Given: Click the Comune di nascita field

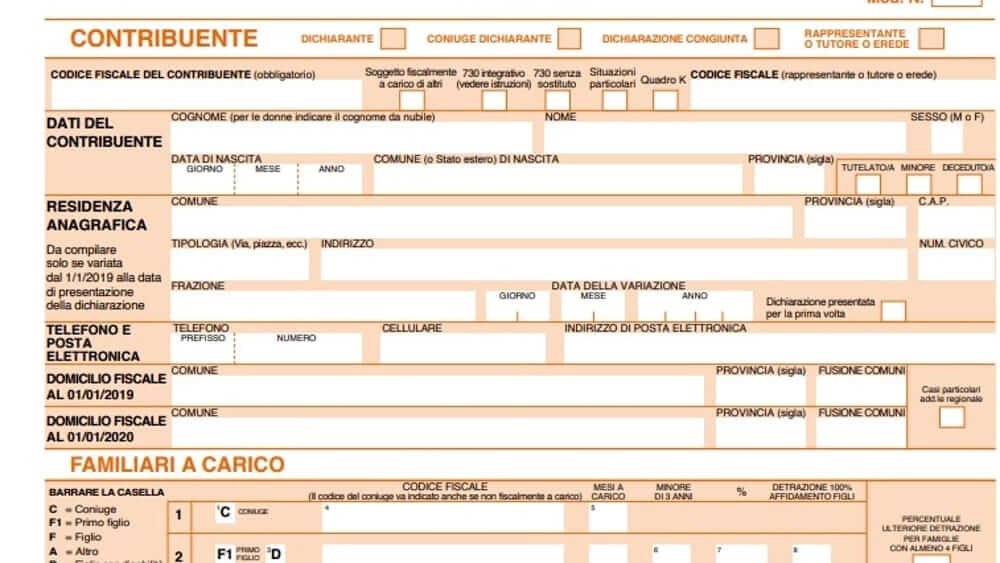Looking at the screenshot, I should 557,180.
